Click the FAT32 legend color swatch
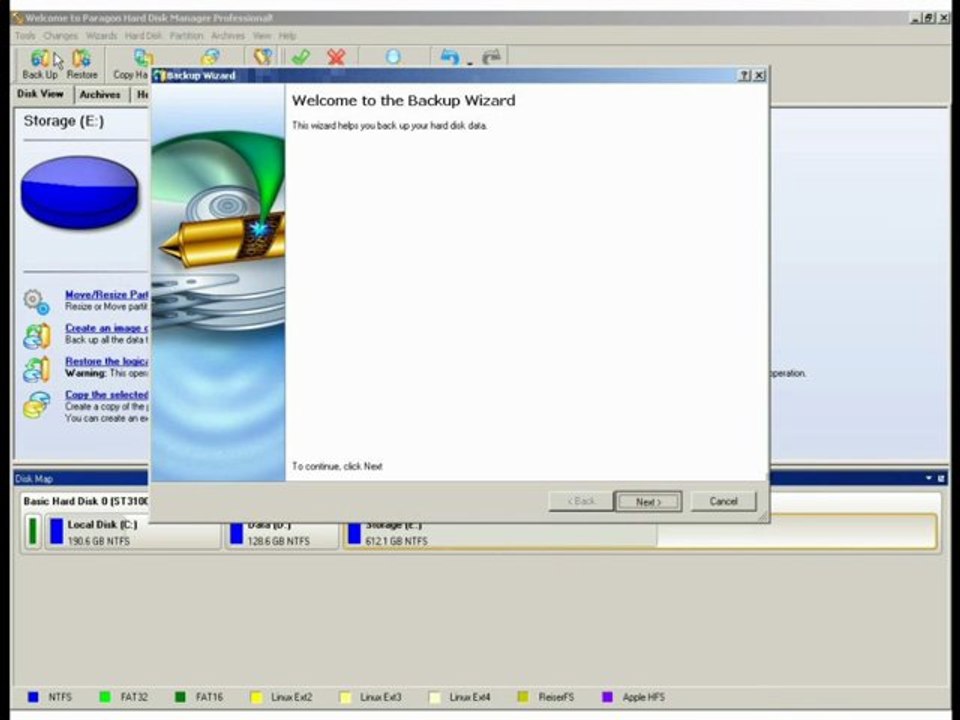The height and width of the screenshot is (720, 960). (x=105, y=697)
